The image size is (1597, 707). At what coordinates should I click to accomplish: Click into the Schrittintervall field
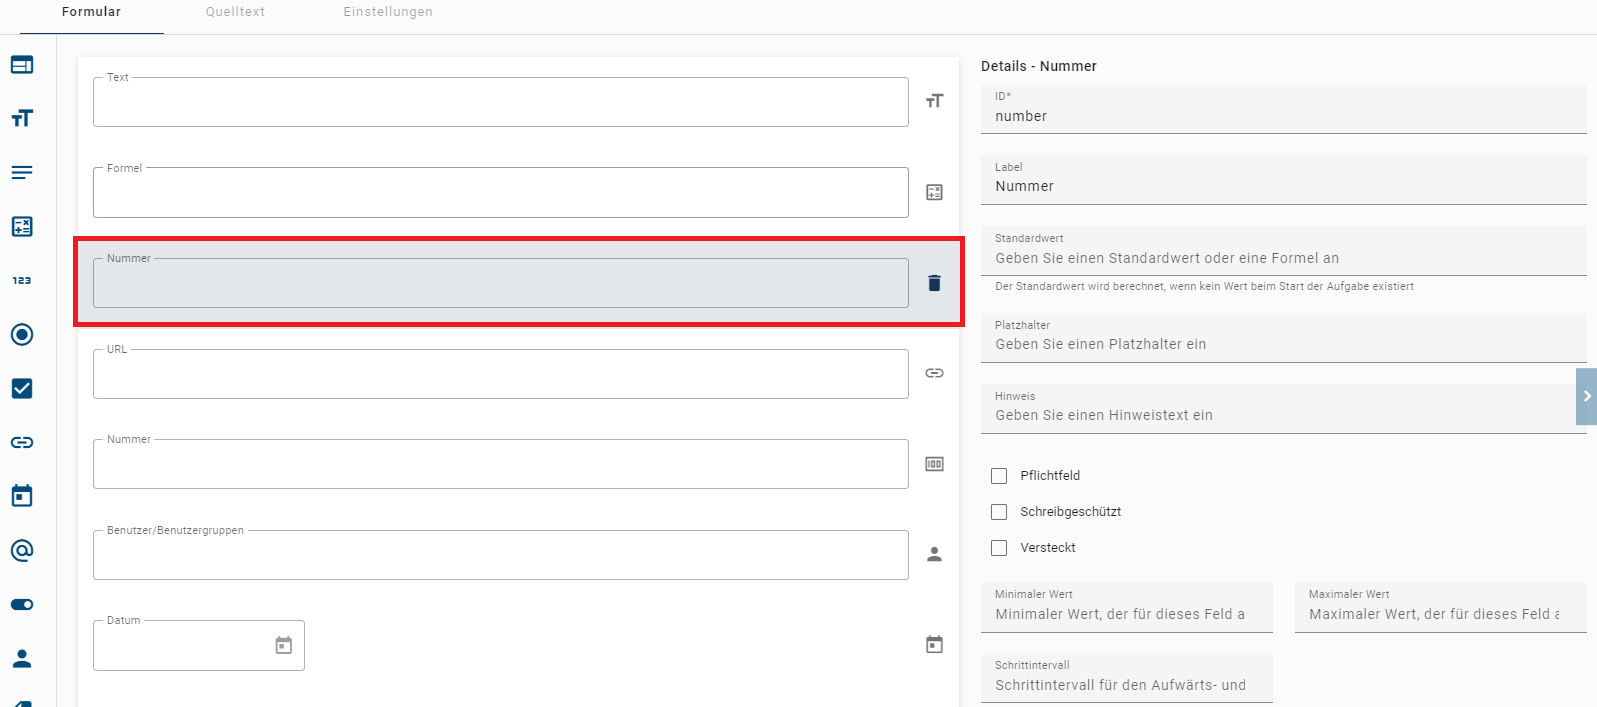1126,685
